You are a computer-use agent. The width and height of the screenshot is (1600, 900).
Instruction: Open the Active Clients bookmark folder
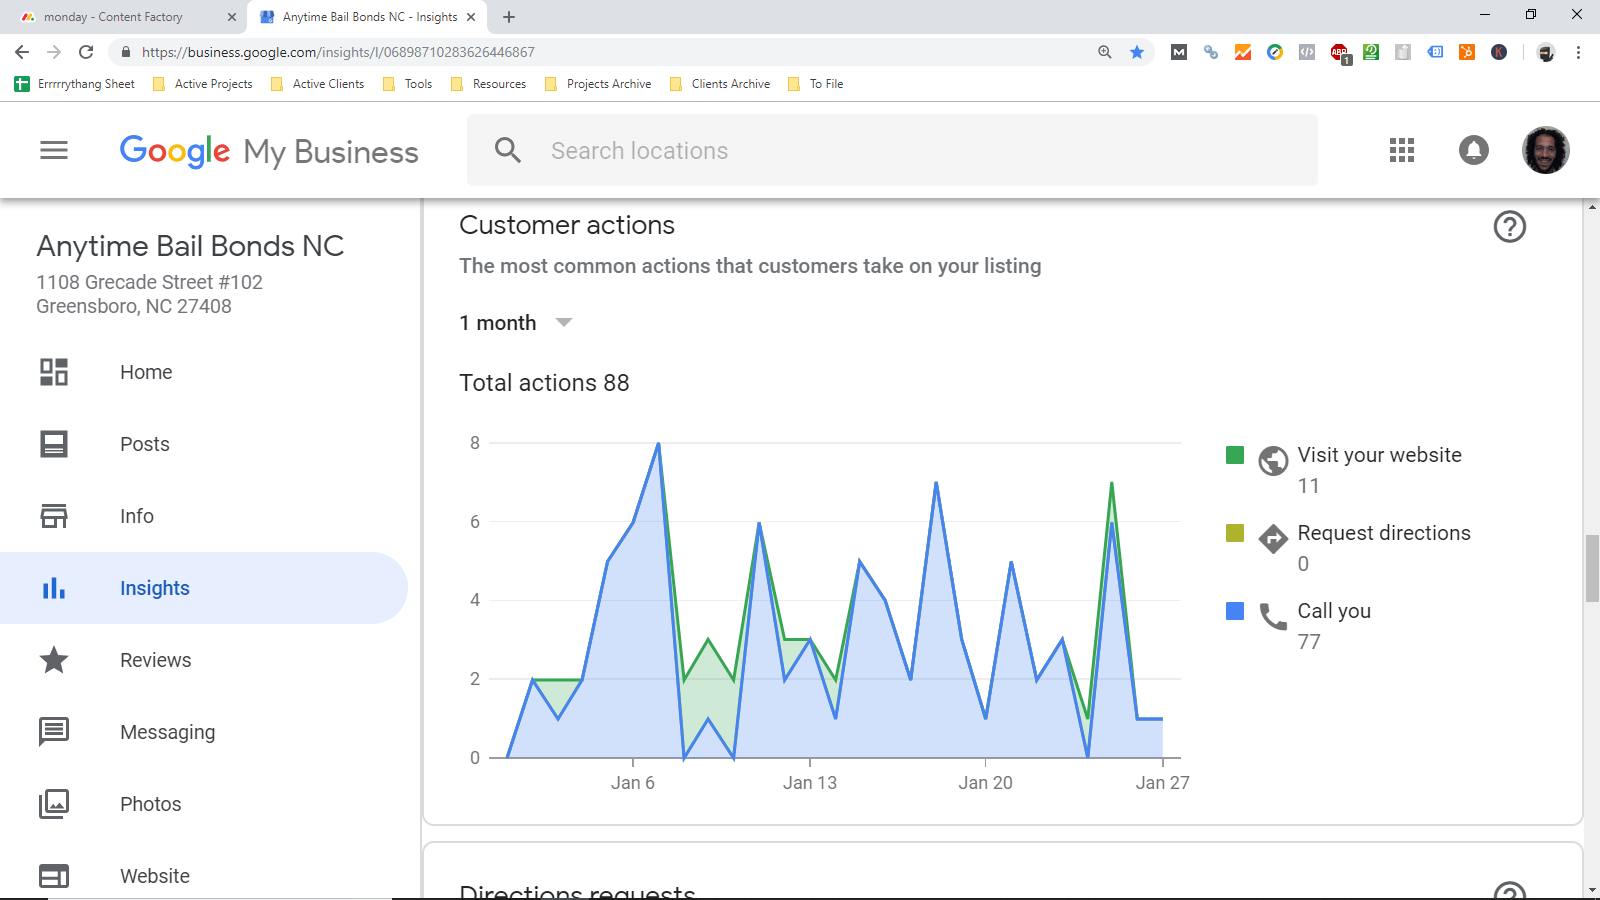pos(317,84)
